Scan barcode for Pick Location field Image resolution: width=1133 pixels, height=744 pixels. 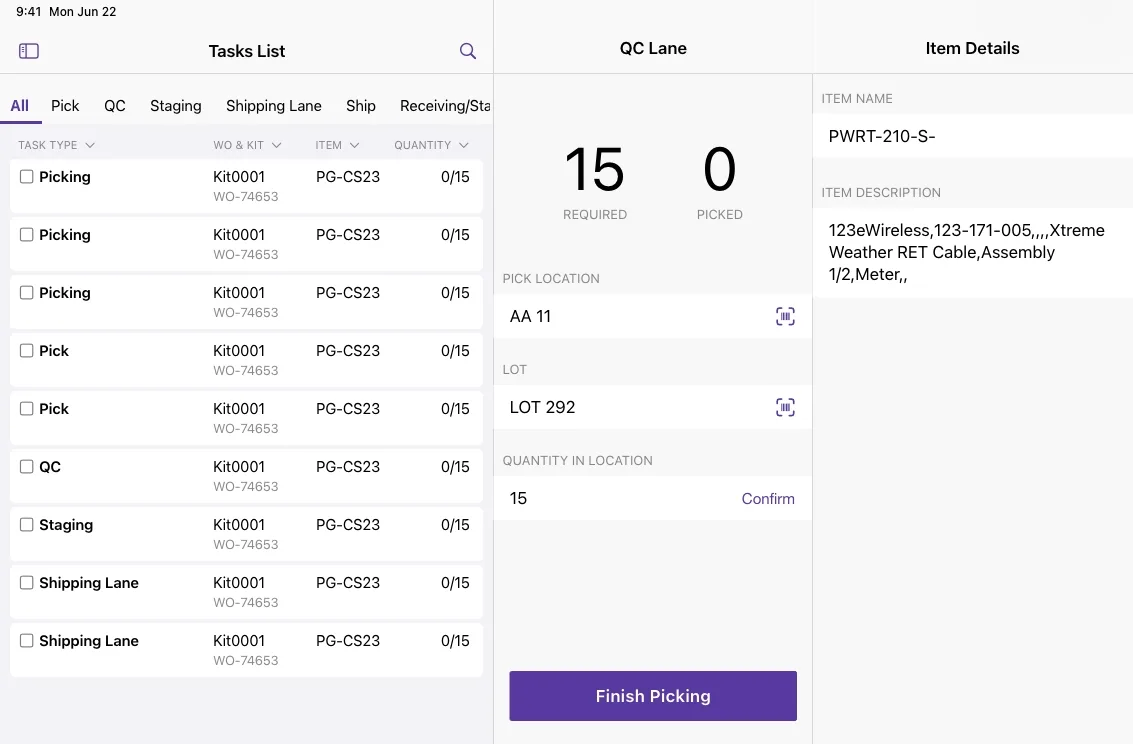point(785,316)
